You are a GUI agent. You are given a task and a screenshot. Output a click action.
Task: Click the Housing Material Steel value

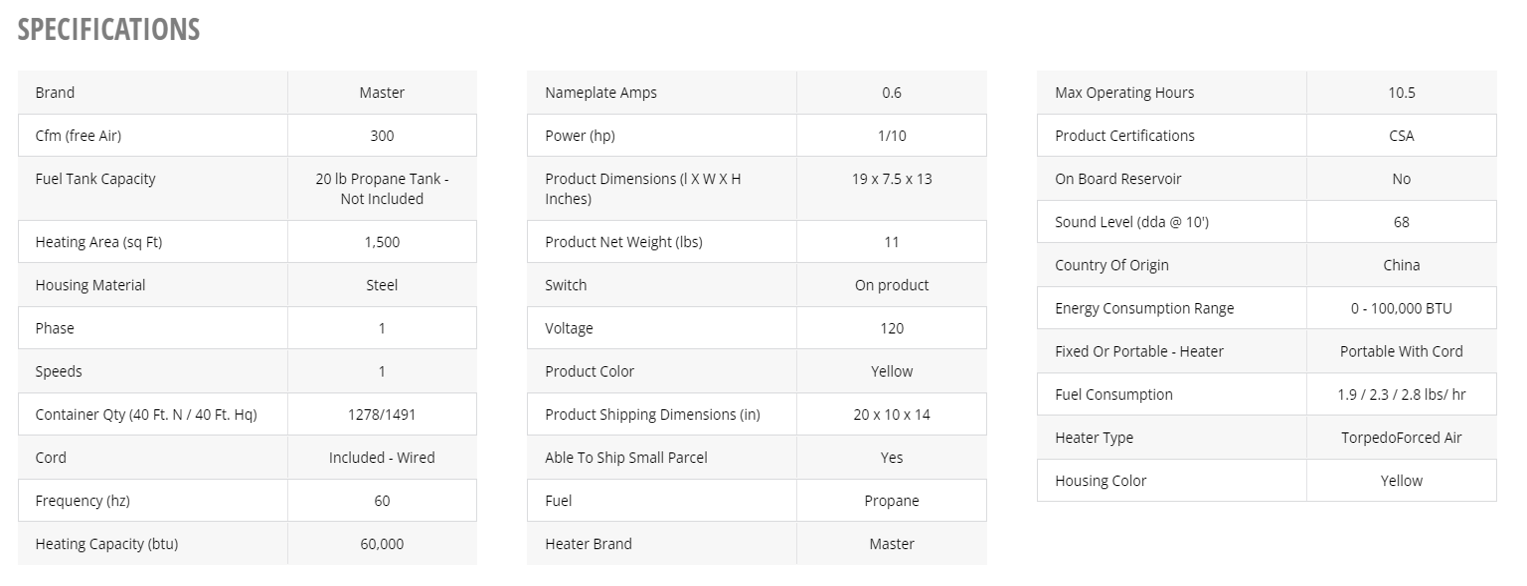[x=382, y=285]
